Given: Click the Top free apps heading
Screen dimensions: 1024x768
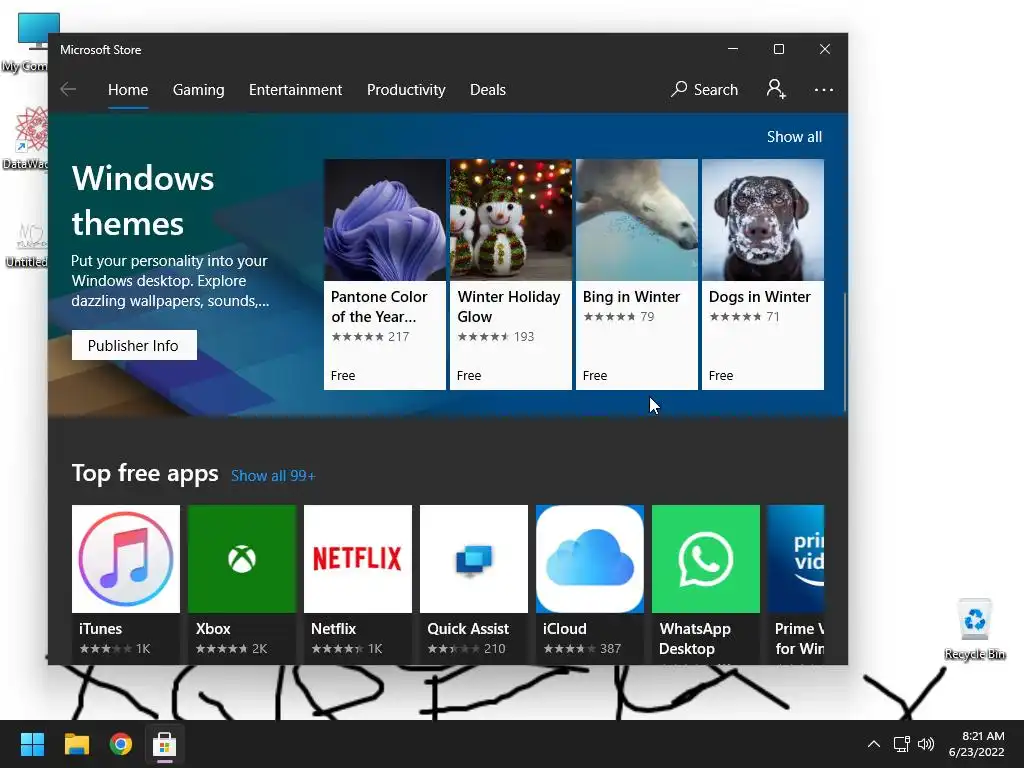Looking at the screenshot, I should [145, 473].
